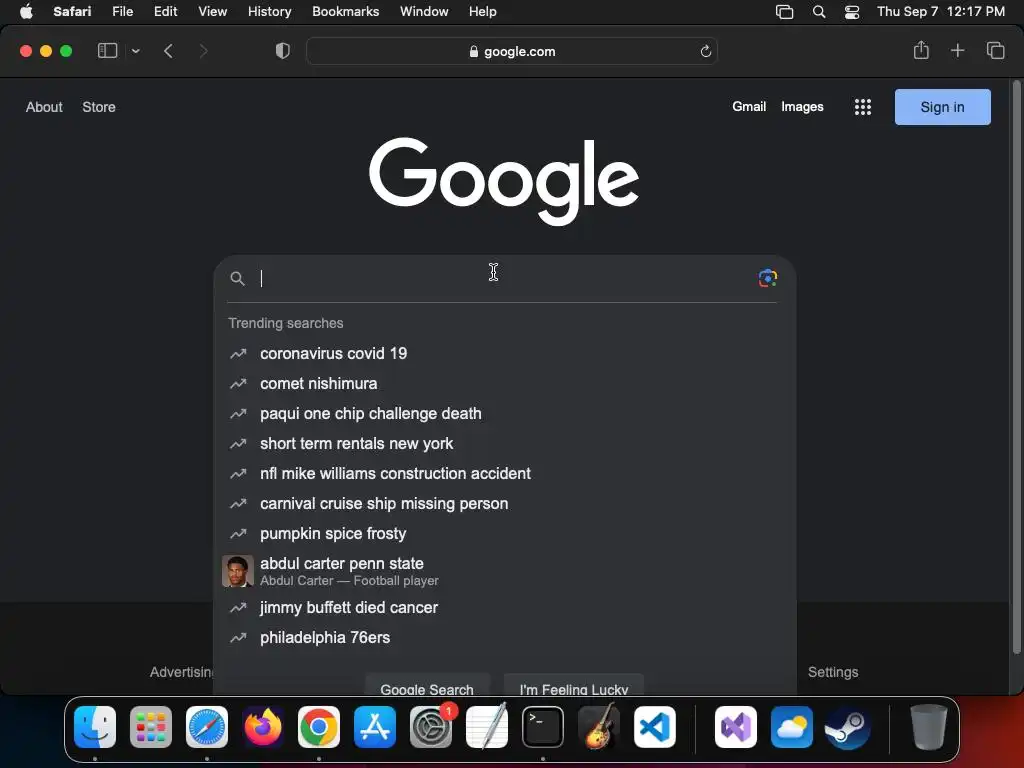
Task: Launch Firefox from the Dock
Action: tap(263, 727)
